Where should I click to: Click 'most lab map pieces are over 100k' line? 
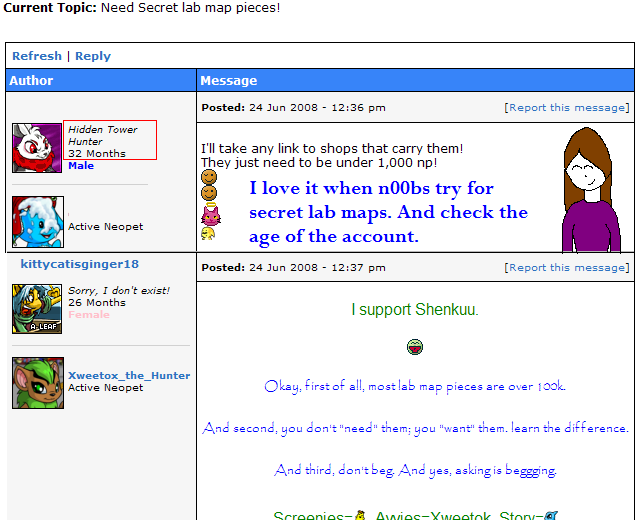[x=415, y=386]
